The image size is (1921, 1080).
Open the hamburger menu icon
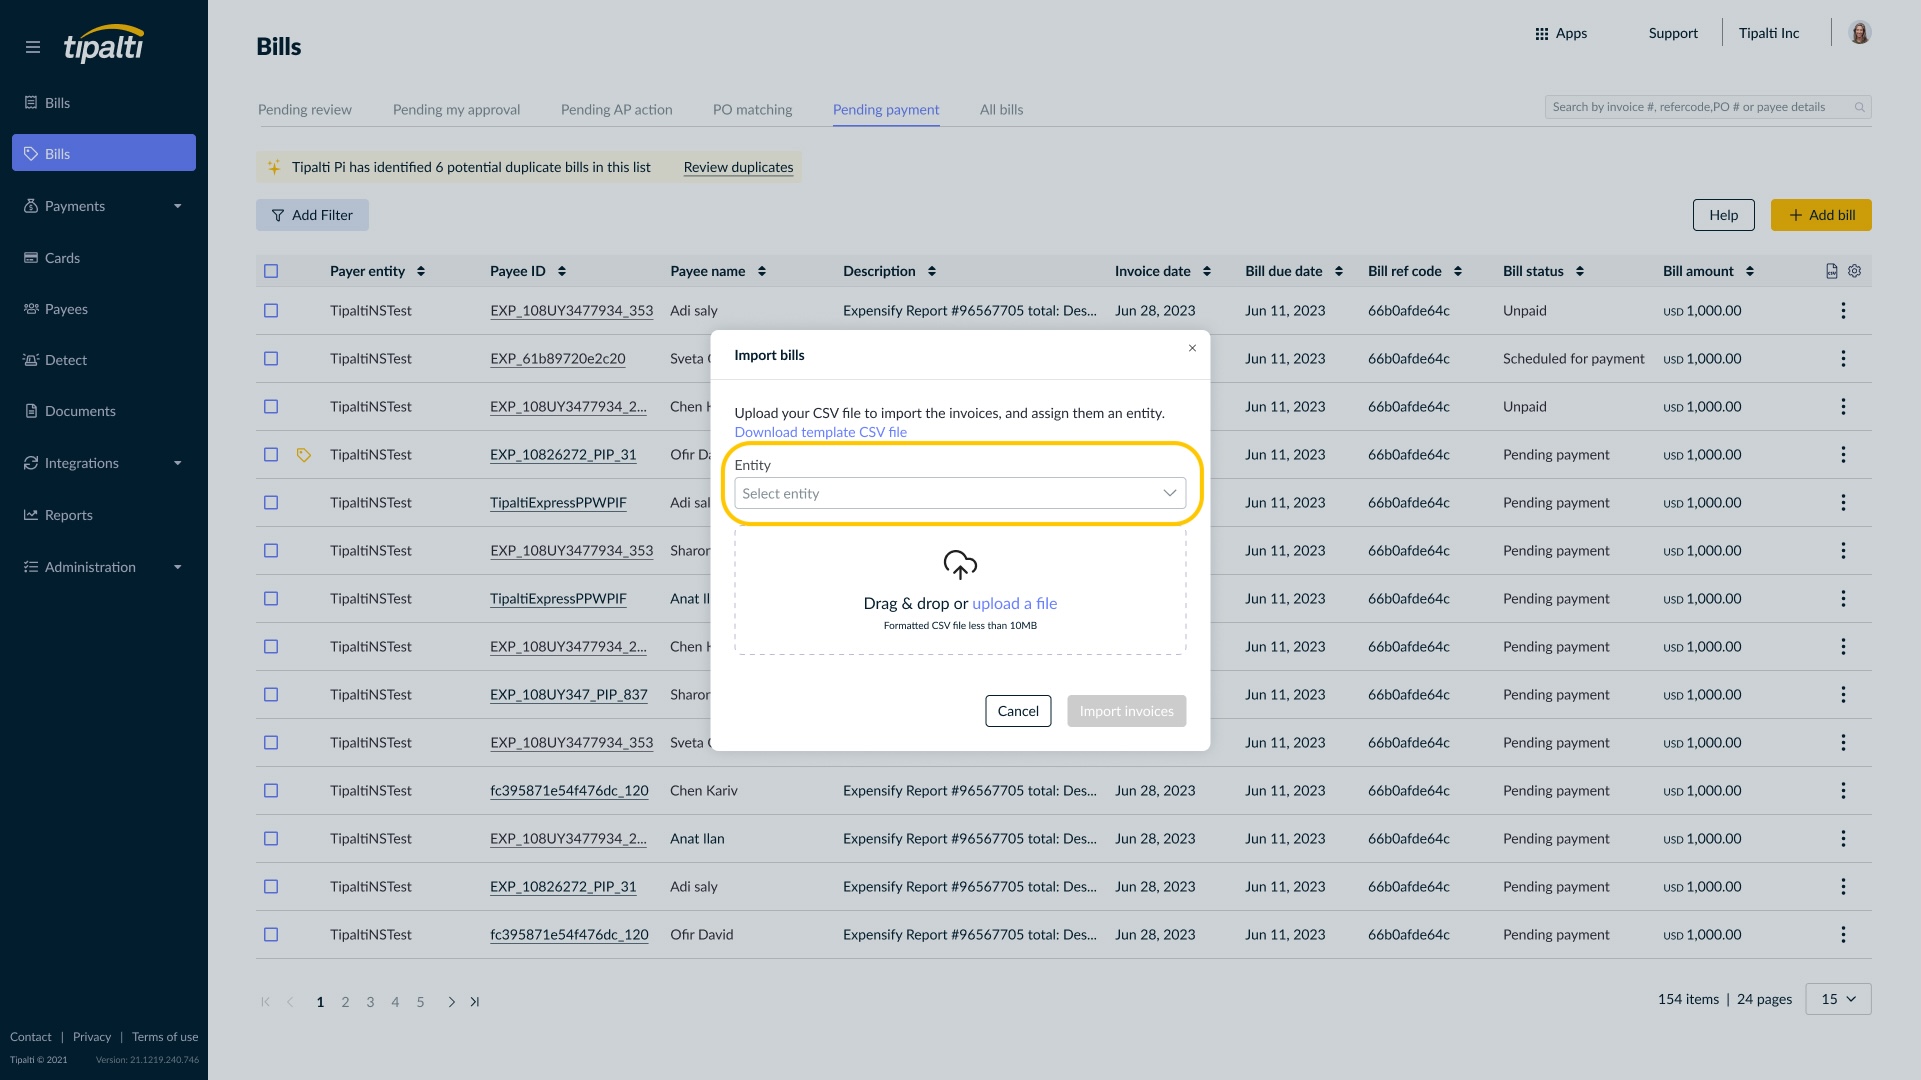[33, 47]
